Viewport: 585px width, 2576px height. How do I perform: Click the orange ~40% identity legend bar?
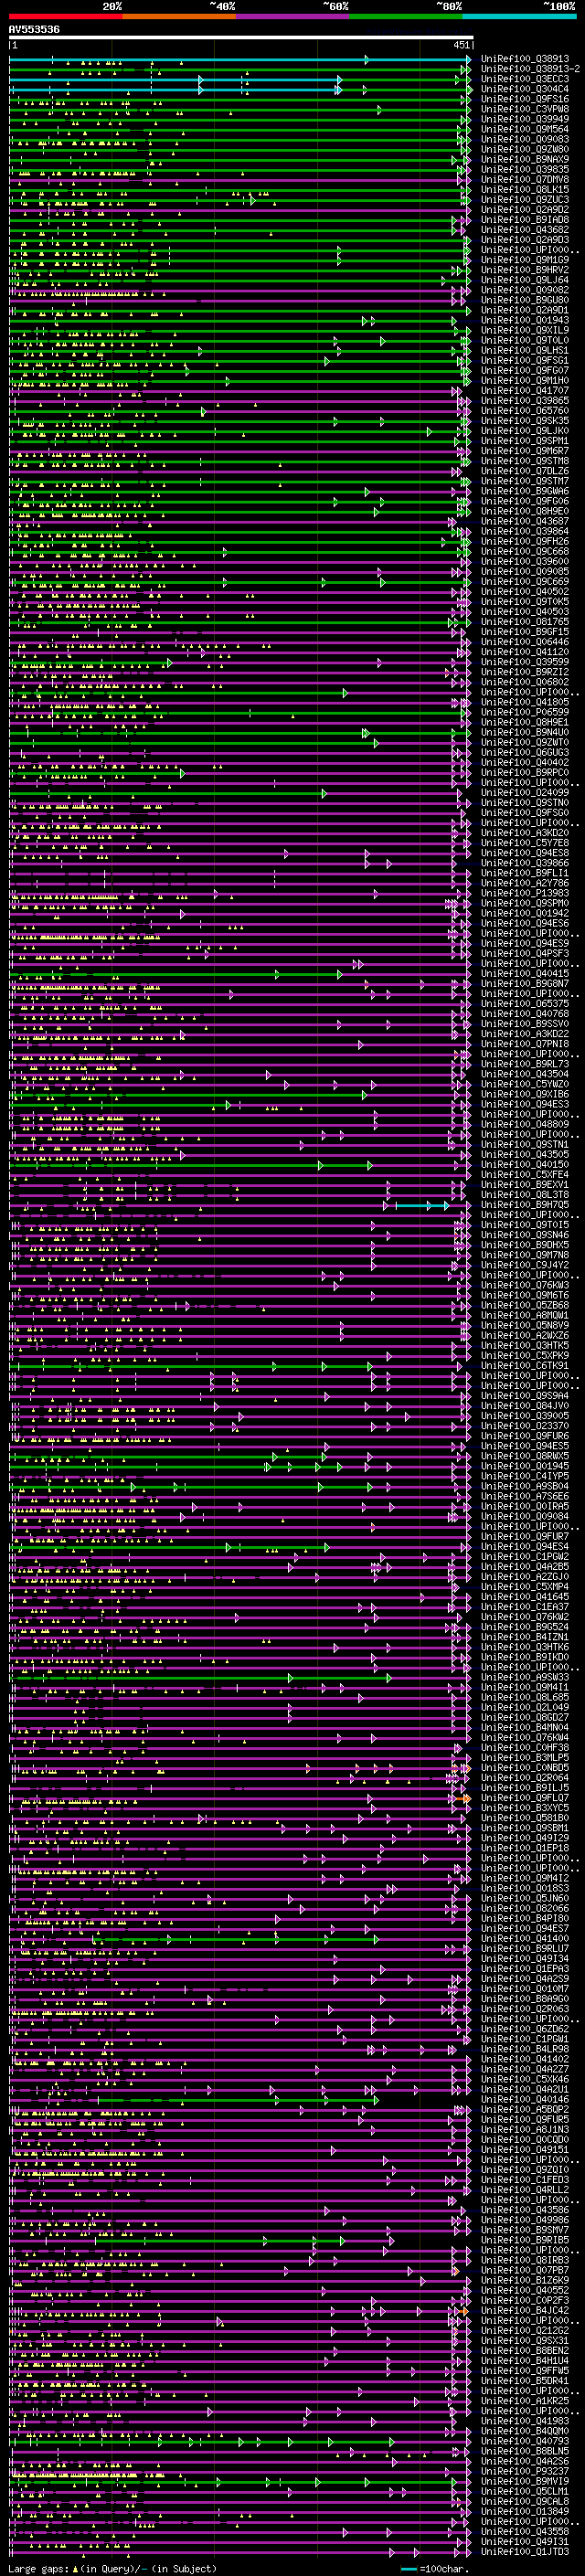click(x=179, y=16)
